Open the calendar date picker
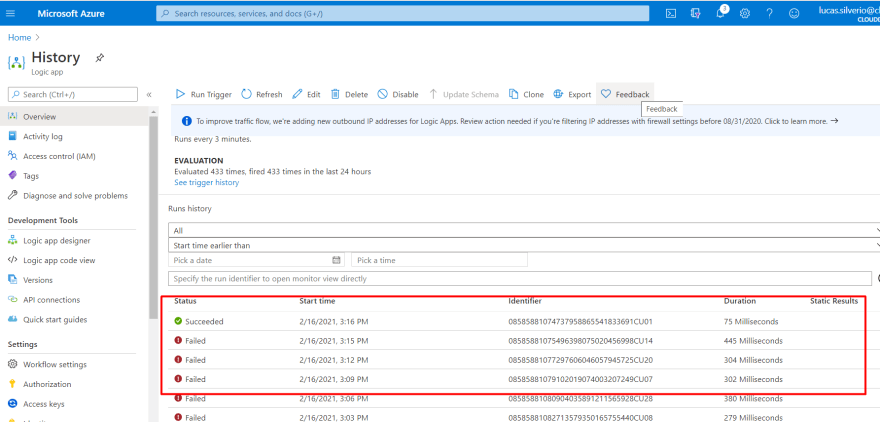The height and width of the screenshot is (422, 880). point(336,260)
